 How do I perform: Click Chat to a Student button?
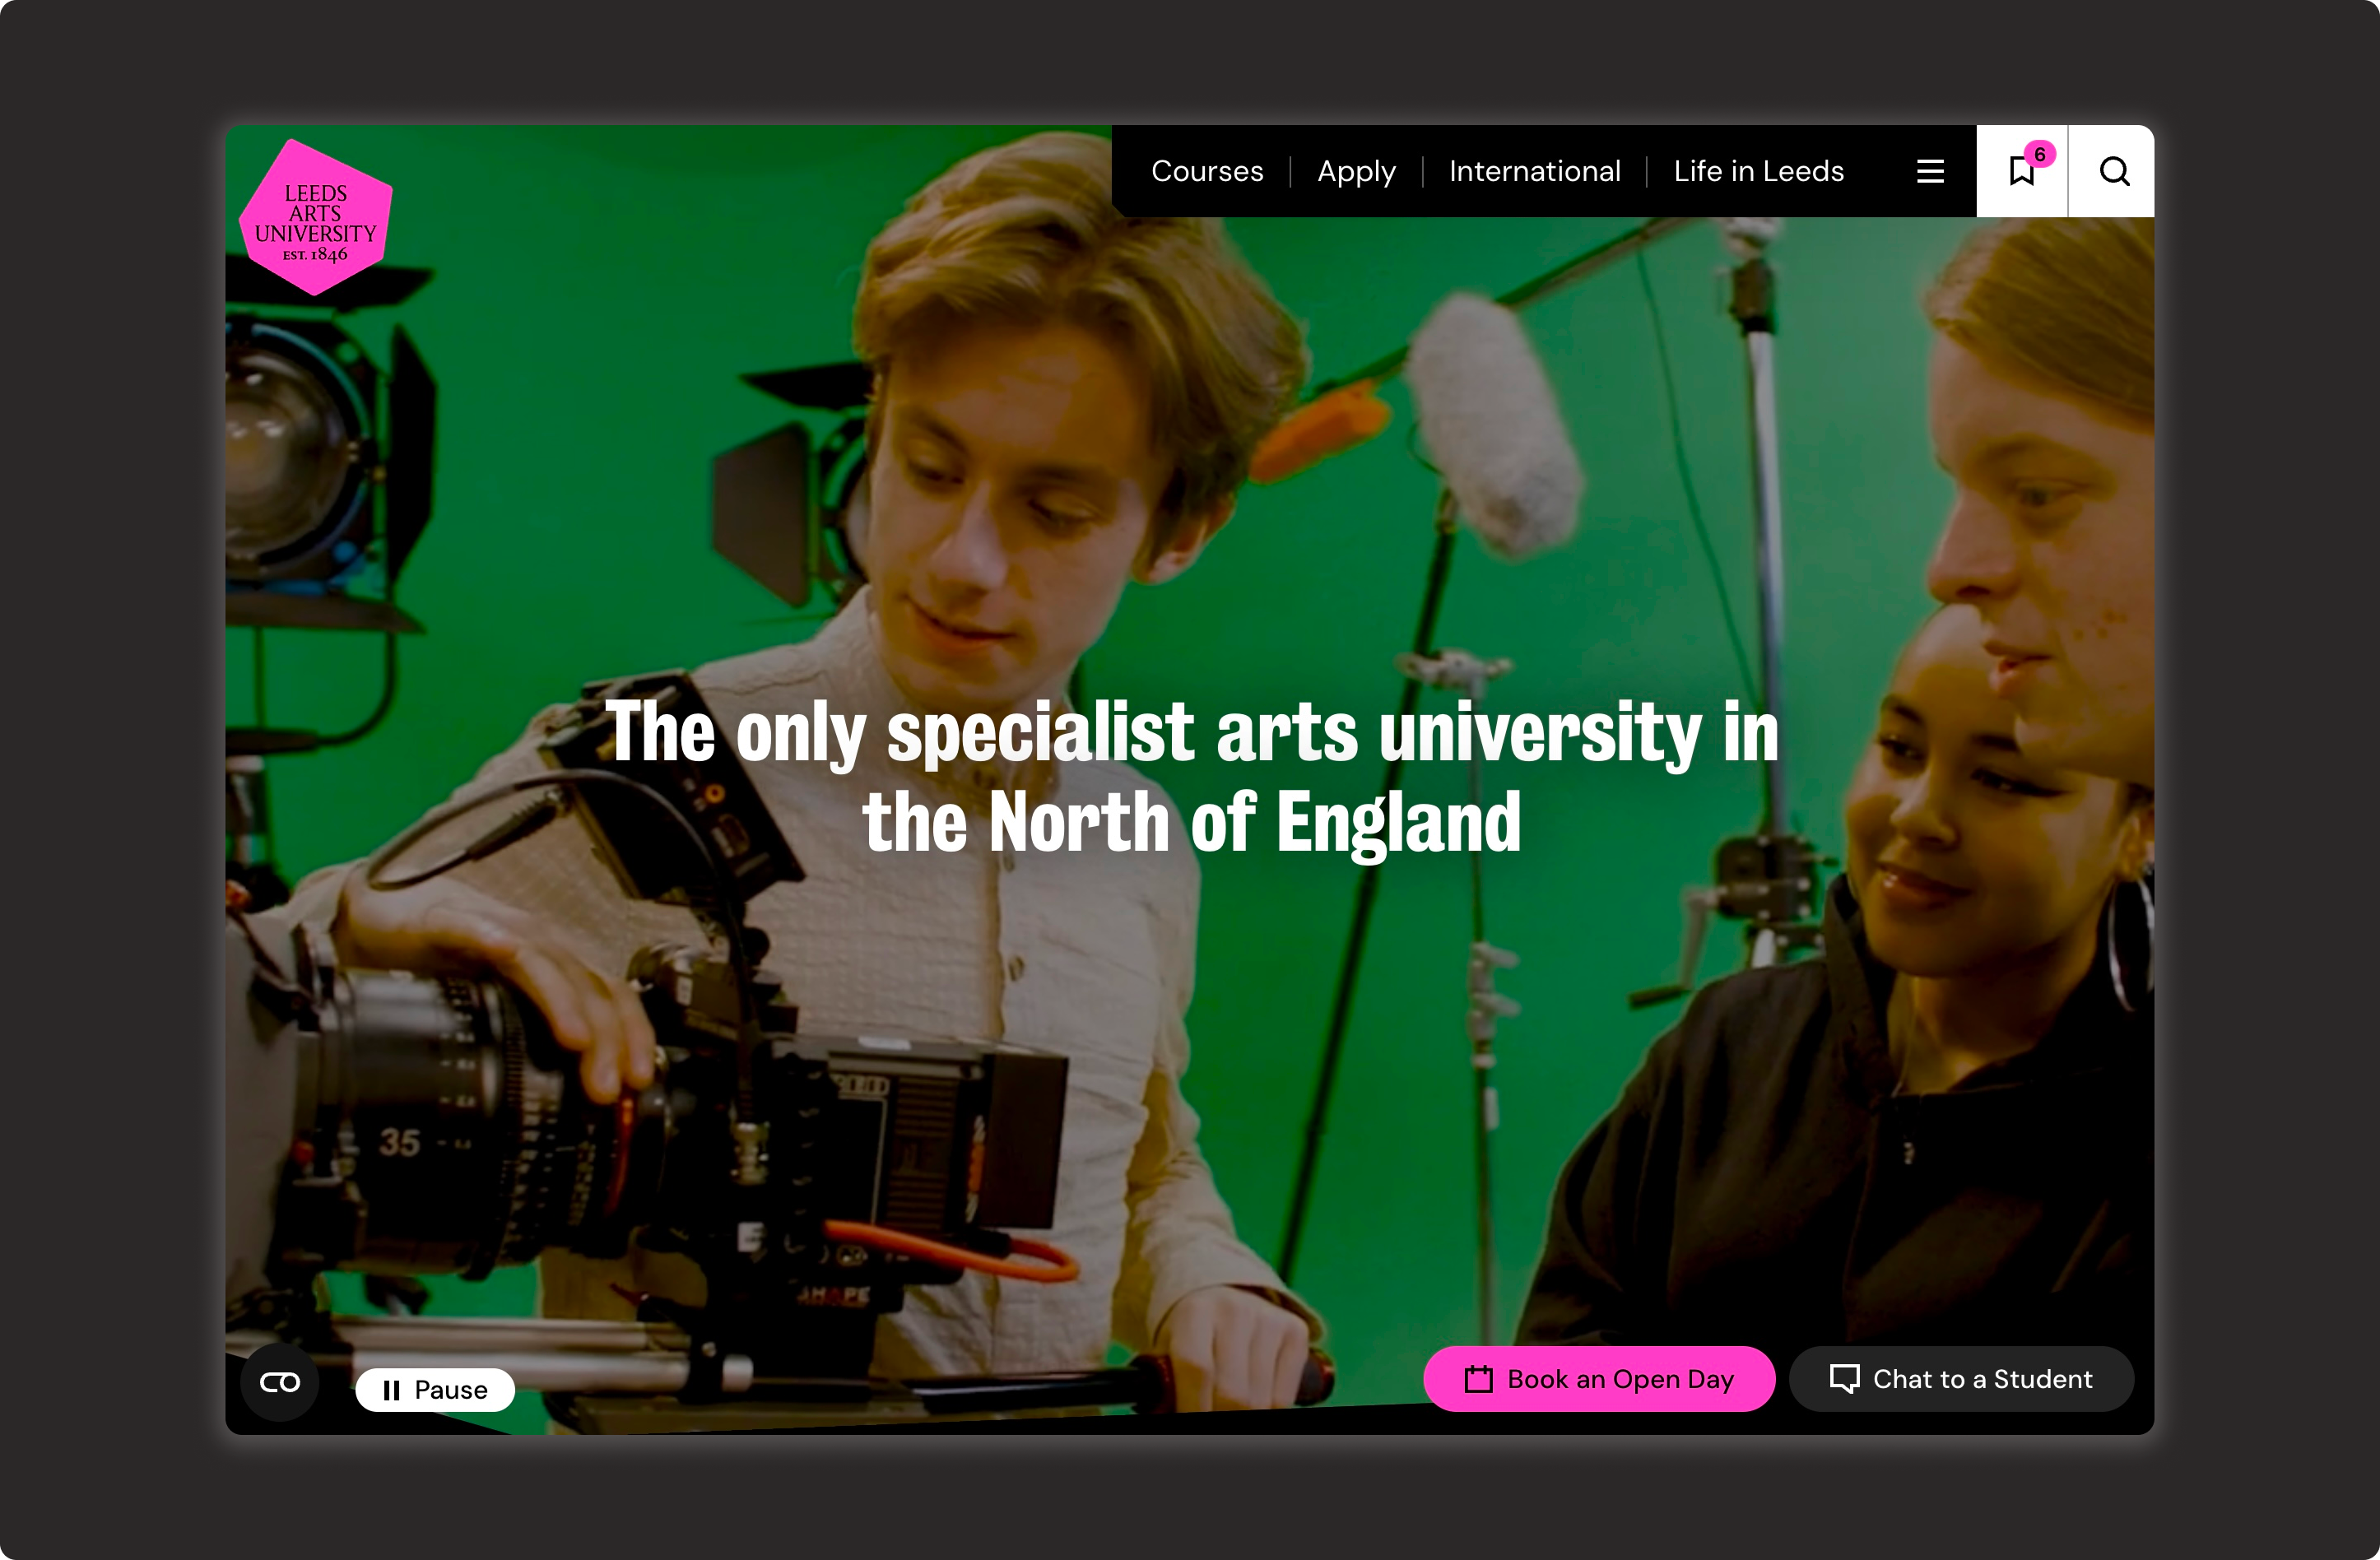click(x=1962, y=1379)
